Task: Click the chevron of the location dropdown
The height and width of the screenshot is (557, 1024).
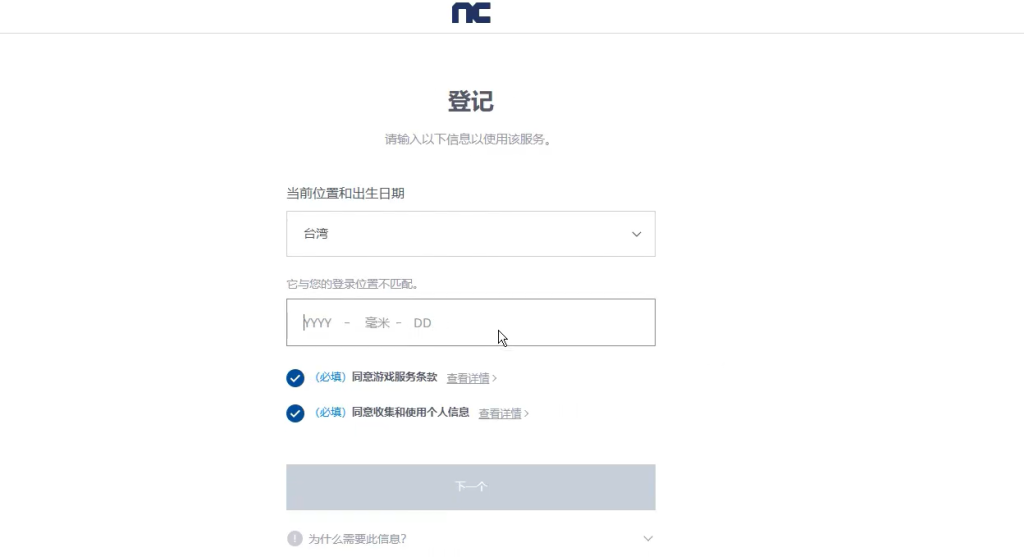Action: click(636, 234)
